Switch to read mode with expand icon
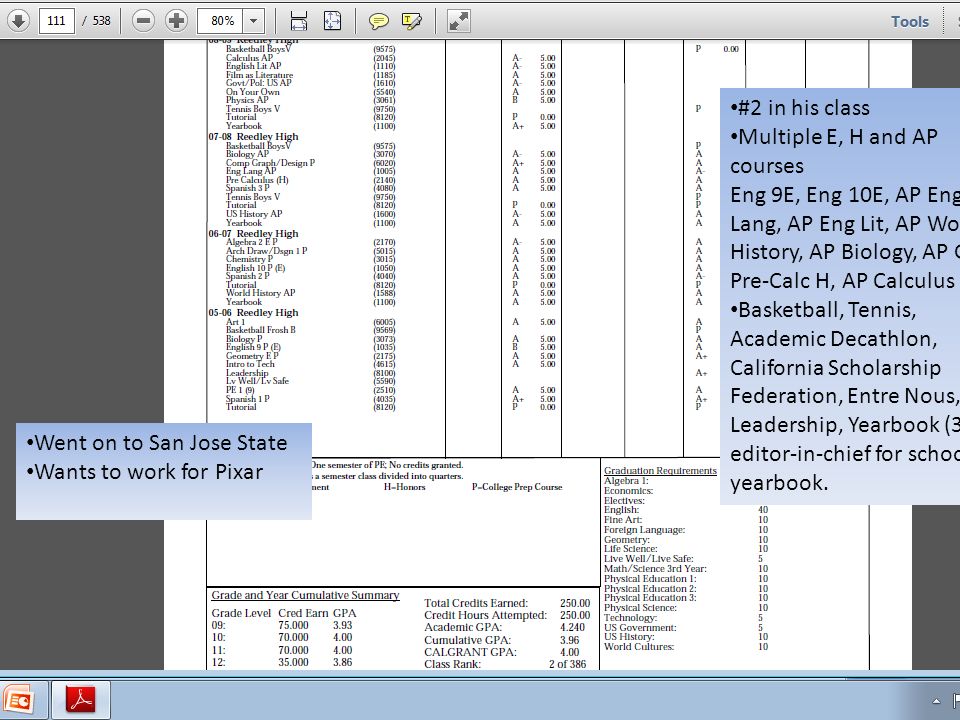The image size is (960, 720). click(x=459, y=21)
